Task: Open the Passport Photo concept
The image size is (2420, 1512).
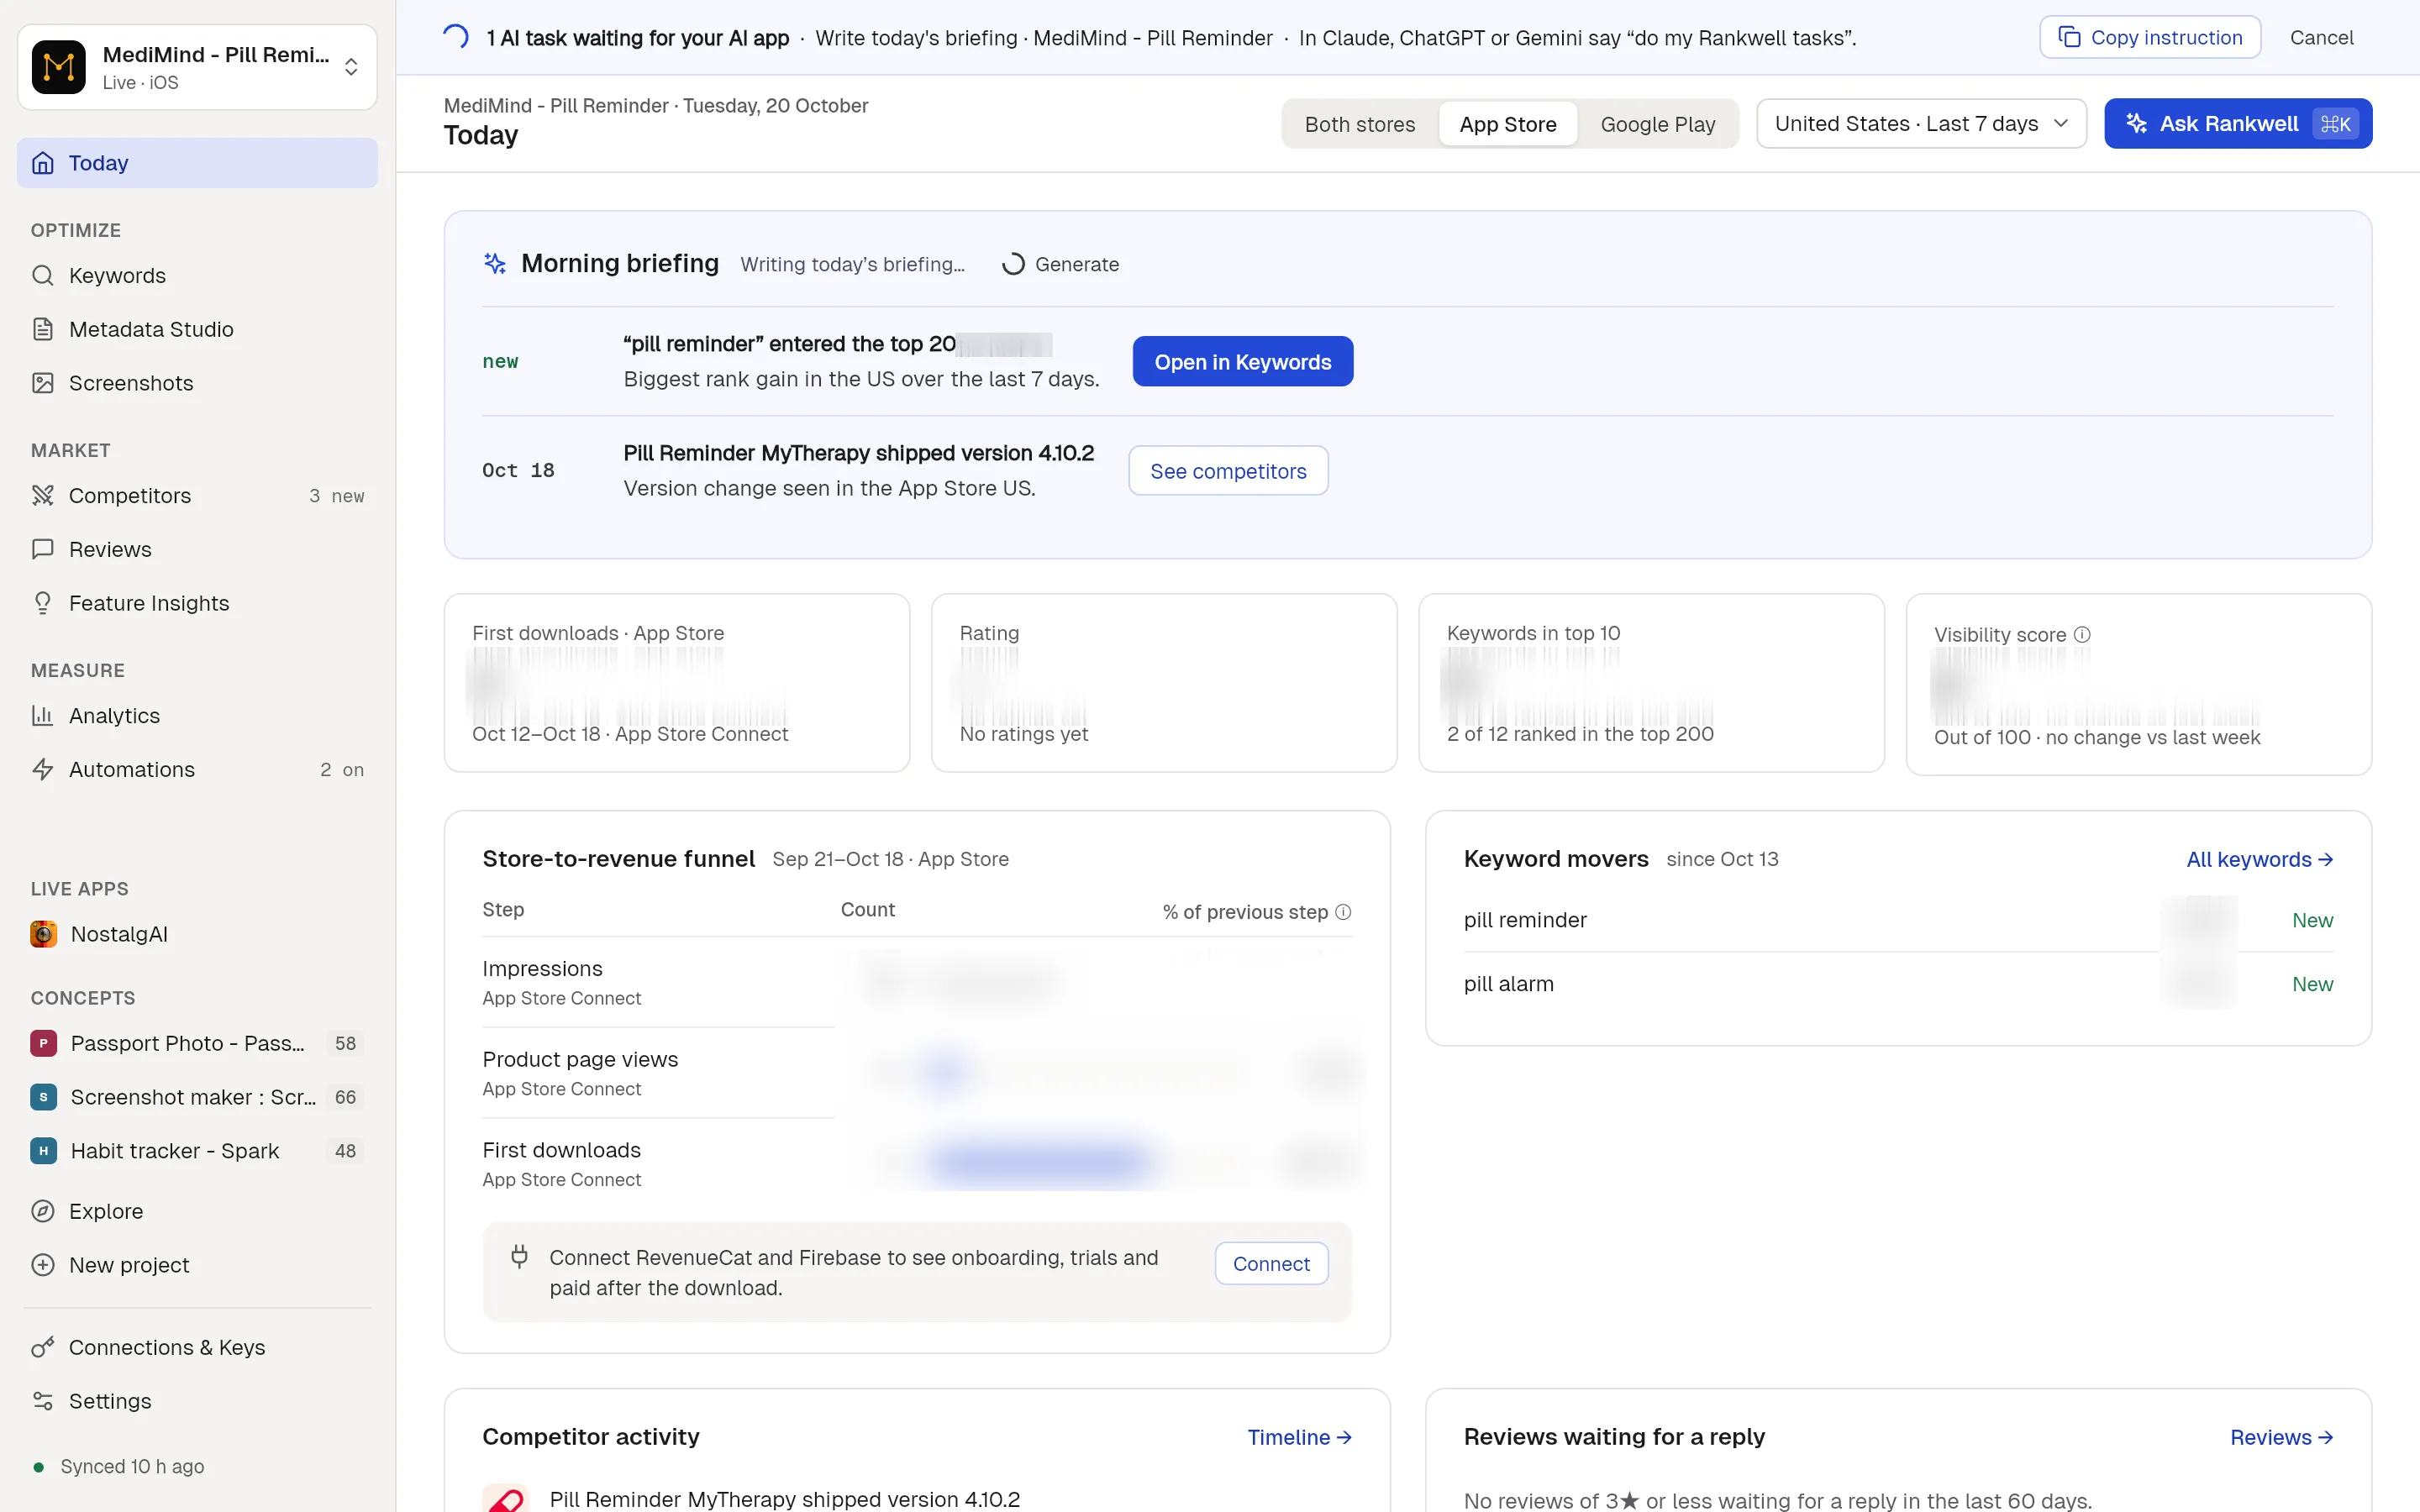Action: [197, 1043]
